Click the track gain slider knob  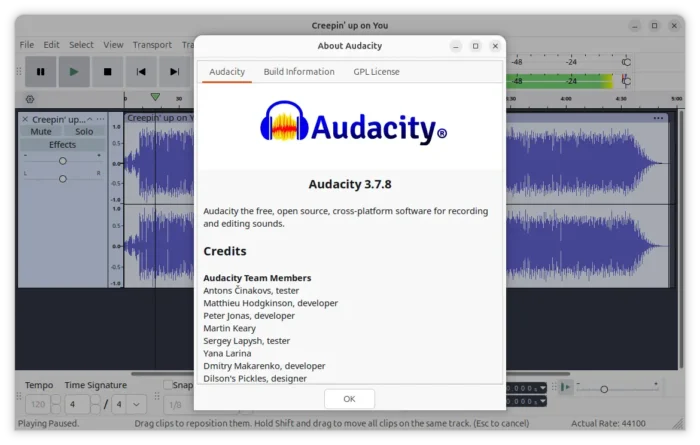[x=62, y=161]
